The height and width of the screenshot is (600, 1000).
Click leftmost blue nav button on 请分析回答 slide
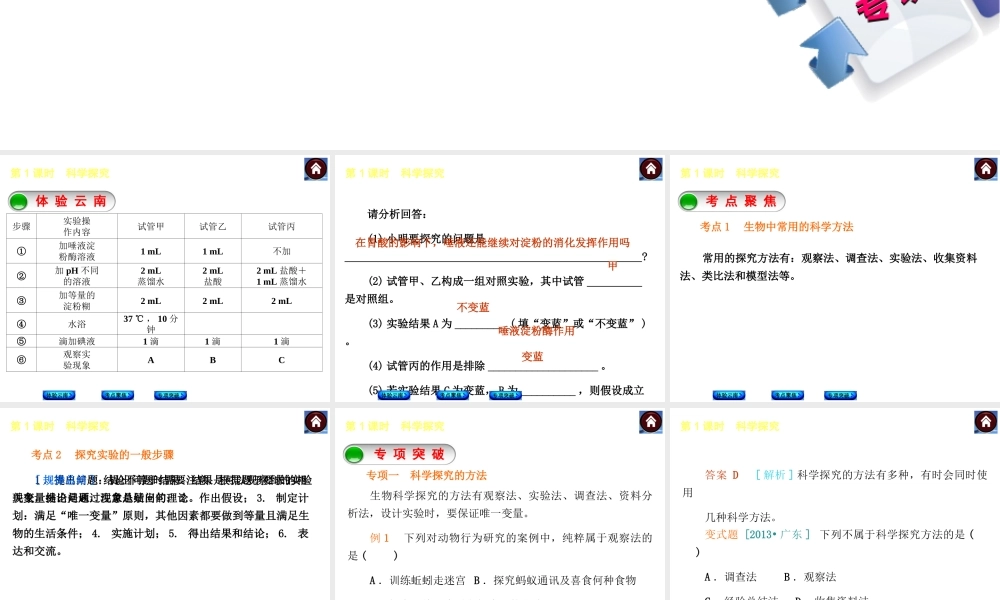tap(394, 395)
